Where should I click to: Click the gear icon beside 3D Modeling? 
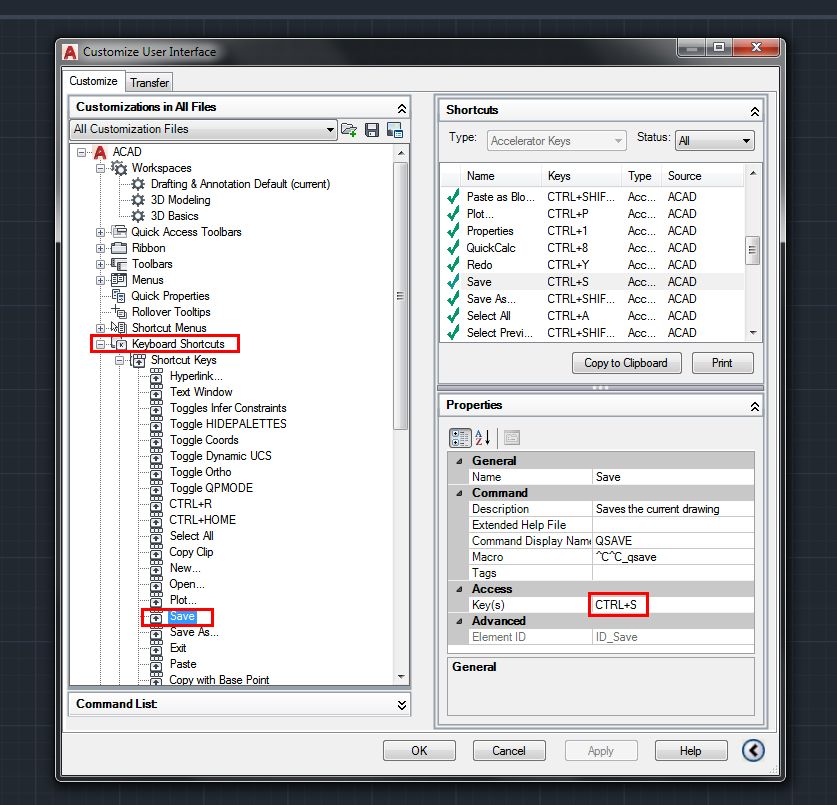138,200
